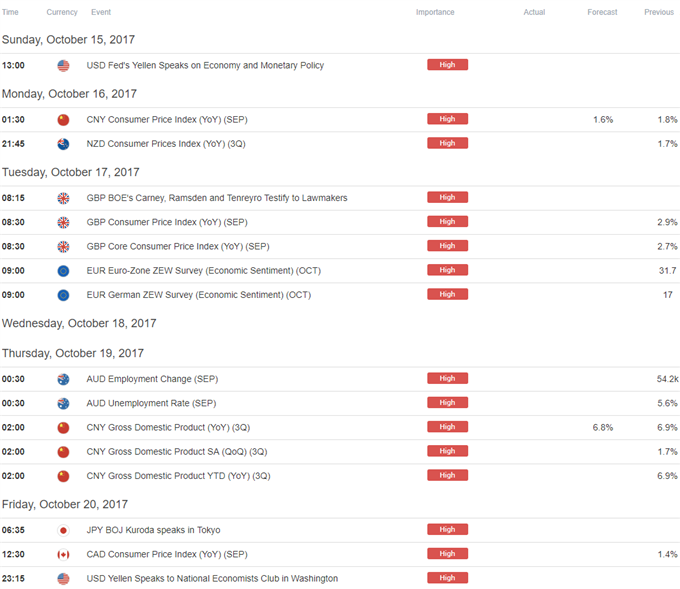The height and width of the screenshot is (589, 680).
Task: Open AUD Unemployment Rate (SEP) event
Action: [151, 404]
